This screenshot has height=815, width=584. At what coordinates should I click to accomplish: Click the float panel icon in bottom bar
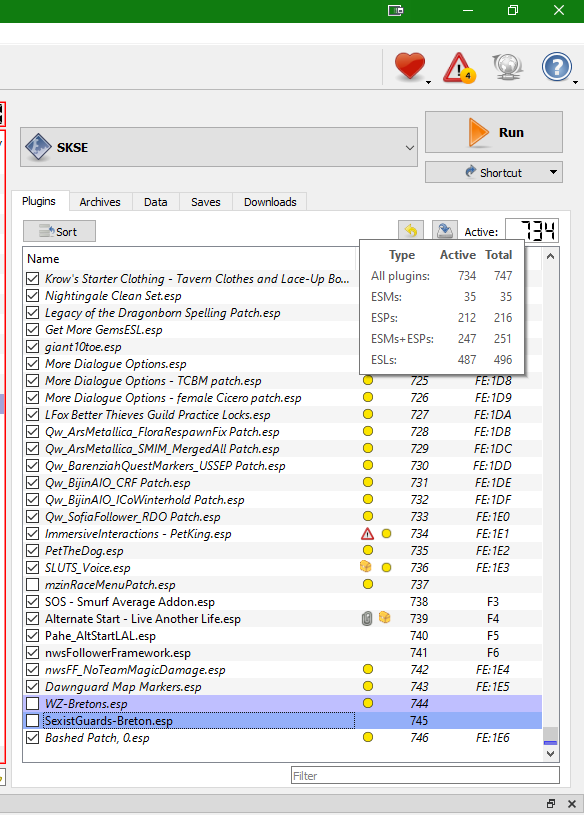point(551,804)
